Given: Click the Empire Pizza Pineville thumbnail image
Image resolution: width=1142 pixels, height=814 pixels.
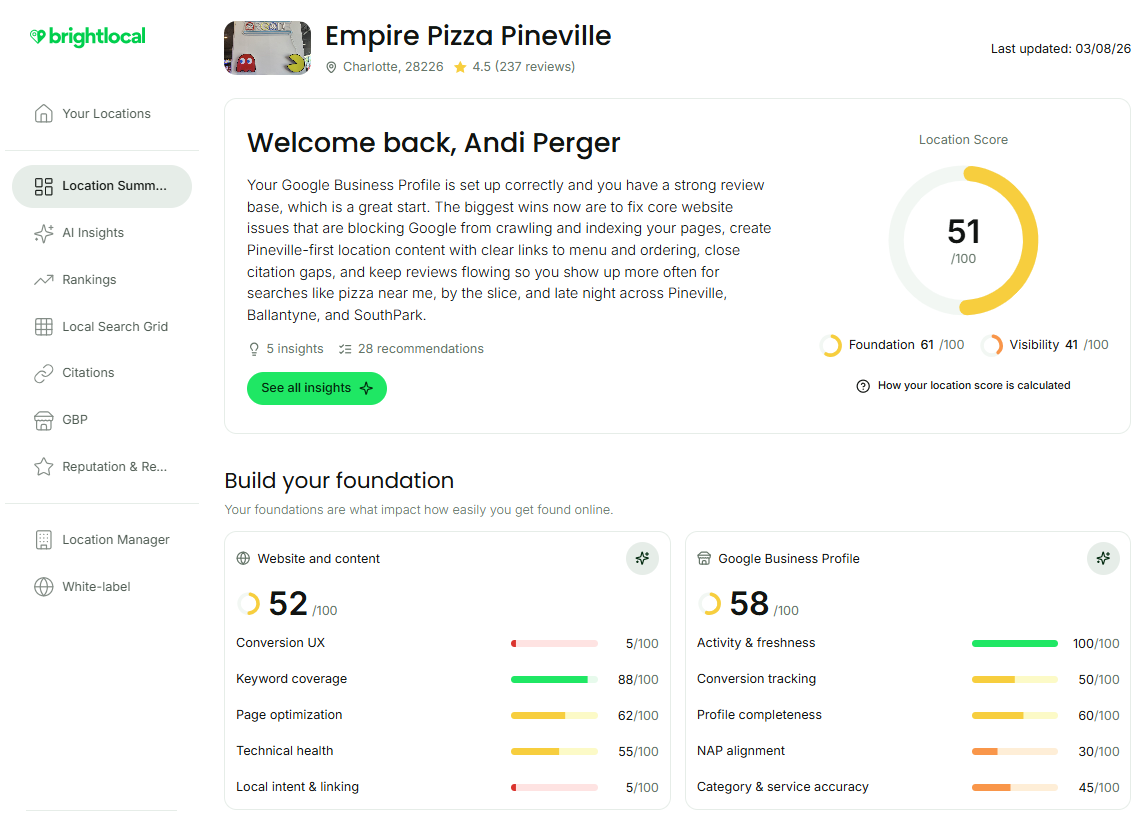Looking at the screenshot, I should point(267,48).
